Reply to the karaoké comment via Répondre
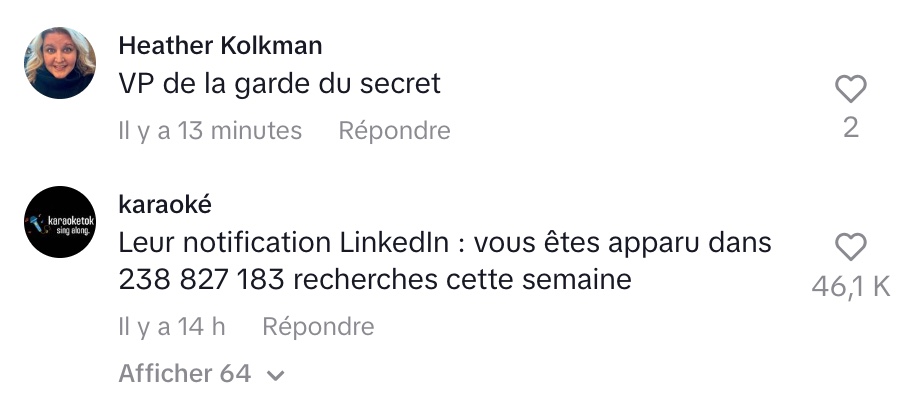Viewport: 916px width, 396px height. tap(318, 326)
